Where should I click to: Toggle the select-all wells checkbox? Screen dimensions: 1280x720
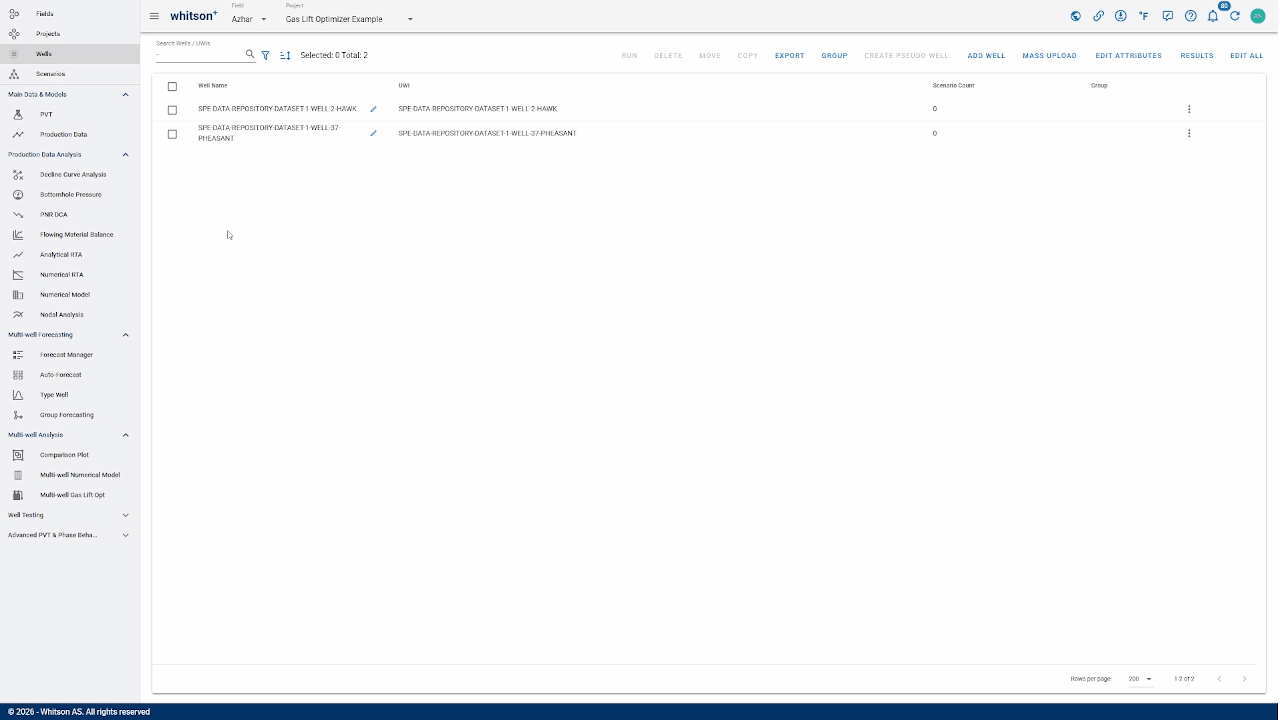pyautogui.click(x=172, y=86)
